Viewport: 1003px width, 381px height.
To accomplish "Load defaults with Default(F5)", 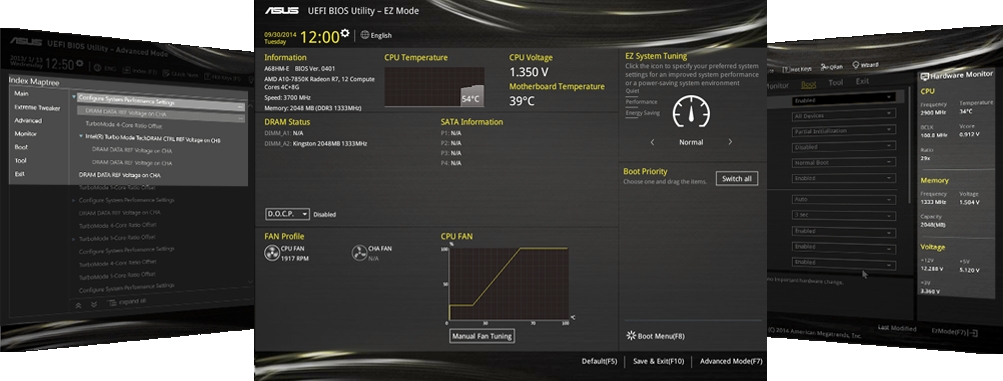I will (x=599, y=362).
